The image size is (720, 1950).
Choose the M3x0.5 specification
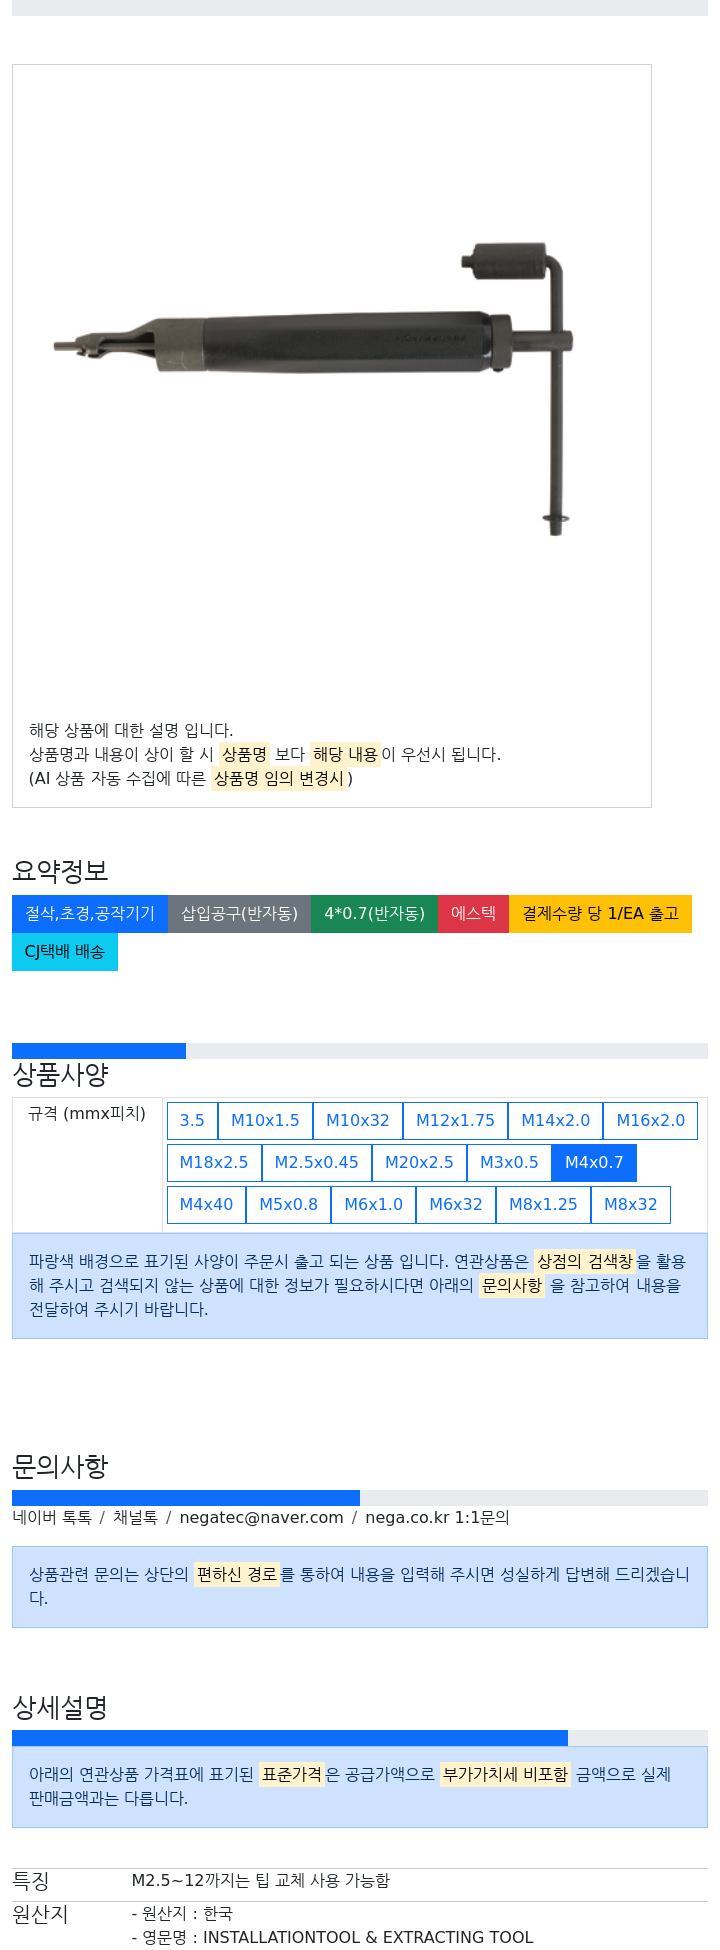click(x=509, y=1163)
